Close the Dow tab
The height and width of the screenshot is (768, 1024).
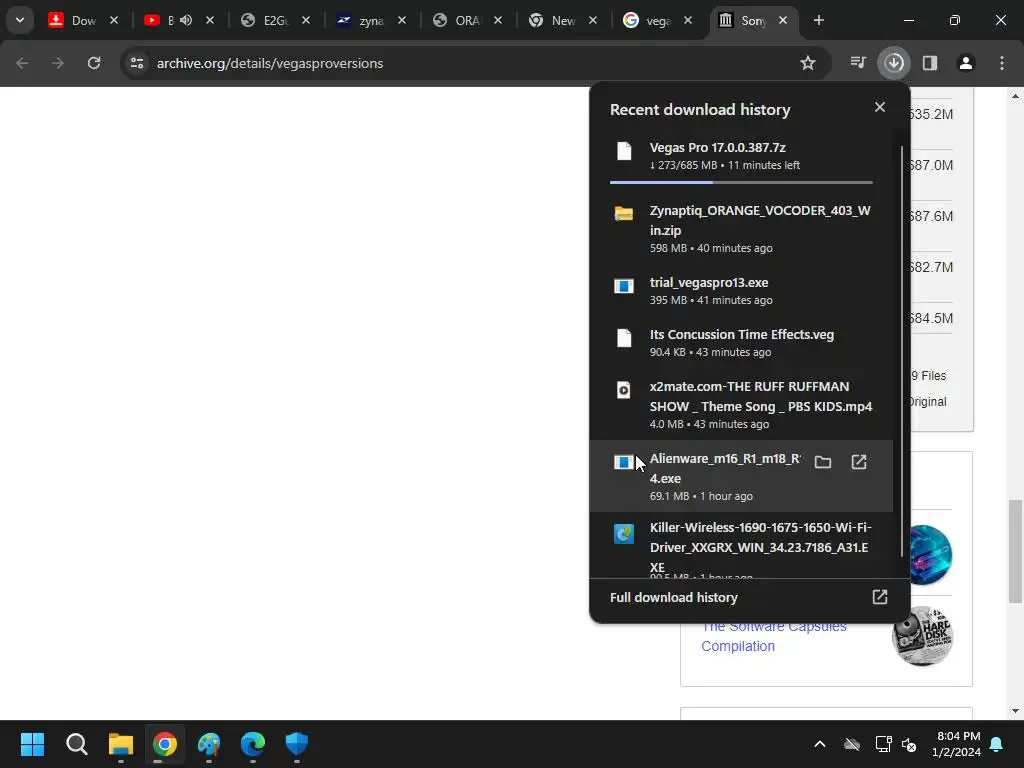(114, 20)
